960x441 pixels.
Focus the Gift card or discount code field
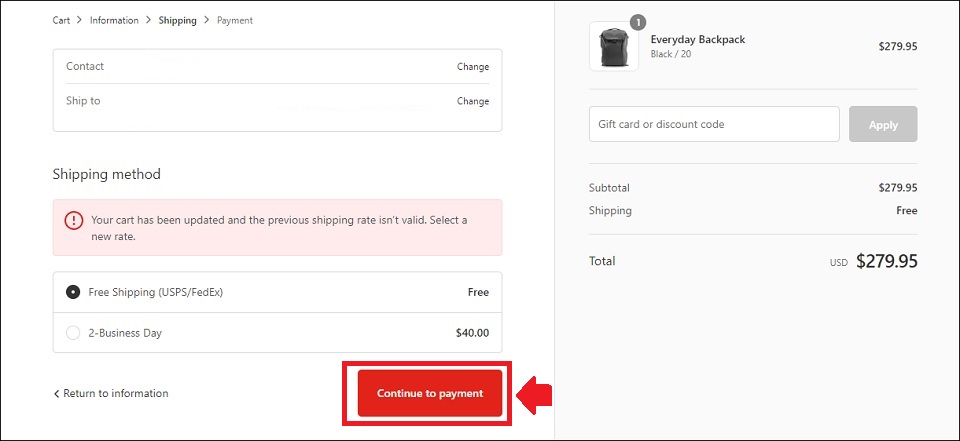pos(714,124)
